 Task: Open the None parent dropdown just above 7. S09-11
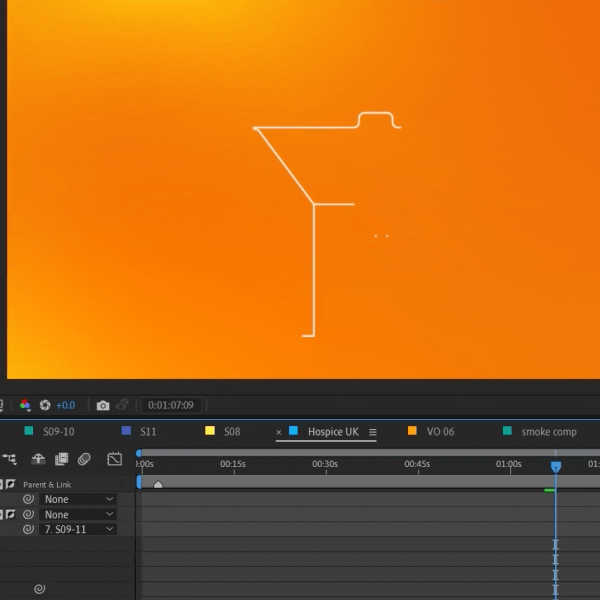pos(78,514)
